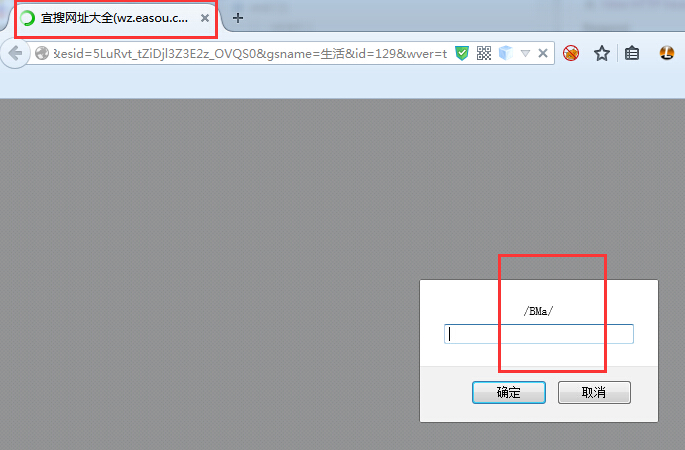This screenshot has height=450, width=685.
Task: Click the orange L extension icon
Action: [667, 53]
